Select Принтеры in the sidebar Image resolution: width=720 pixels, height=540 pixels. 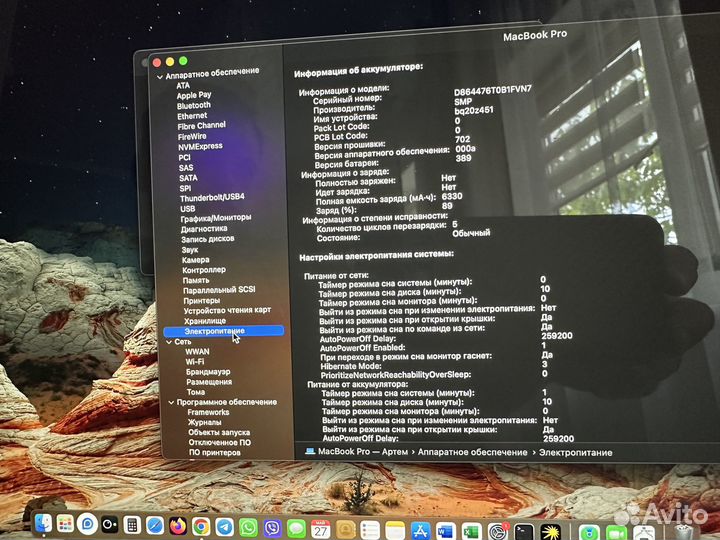(202, 301)
